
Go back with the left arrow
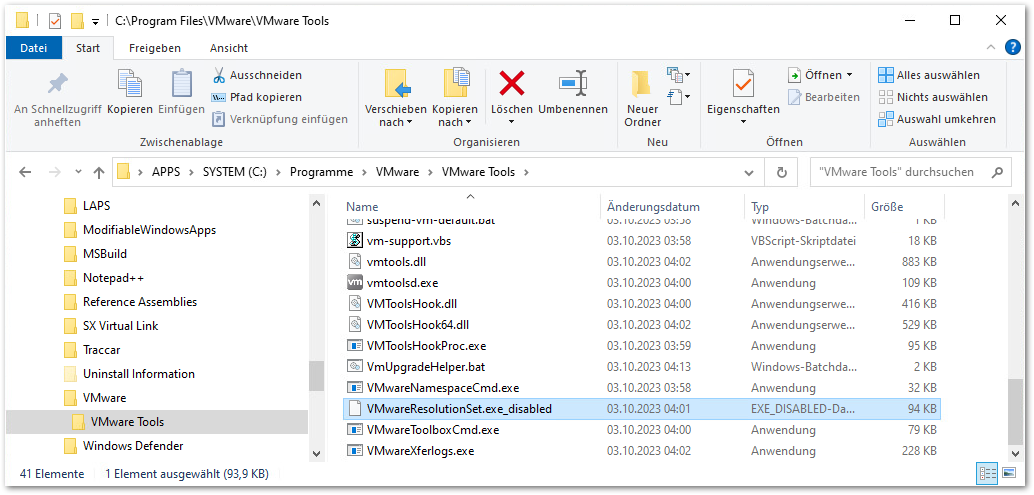[25, 172]
